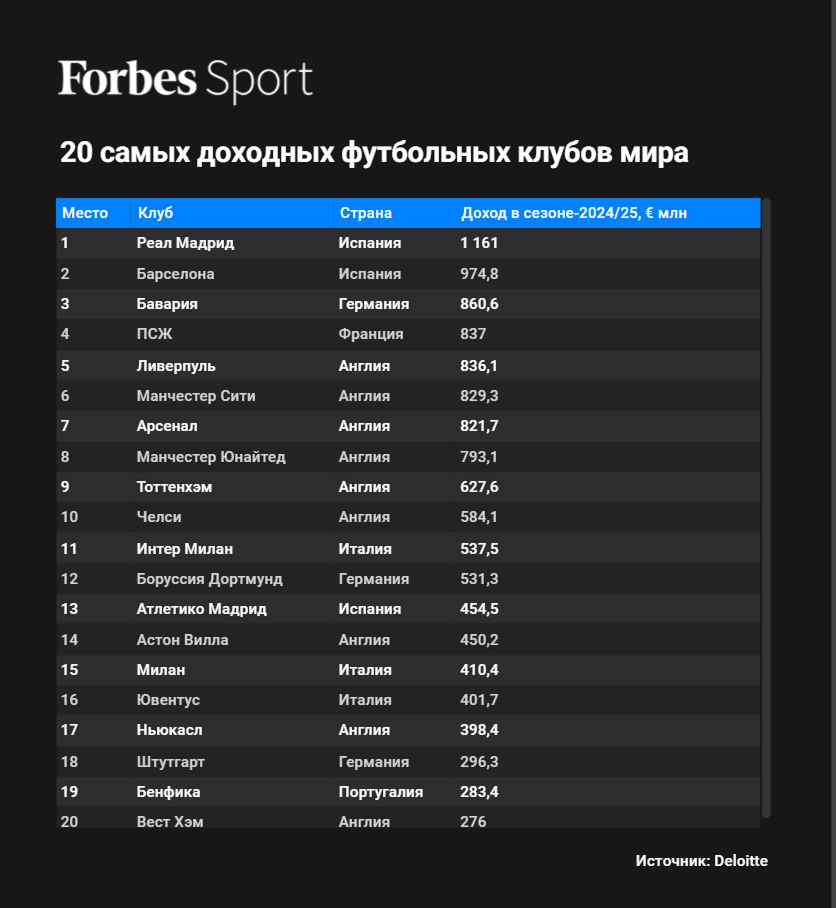Click the Клуб column header
The image size is (836, 908).
pos(156,213)
